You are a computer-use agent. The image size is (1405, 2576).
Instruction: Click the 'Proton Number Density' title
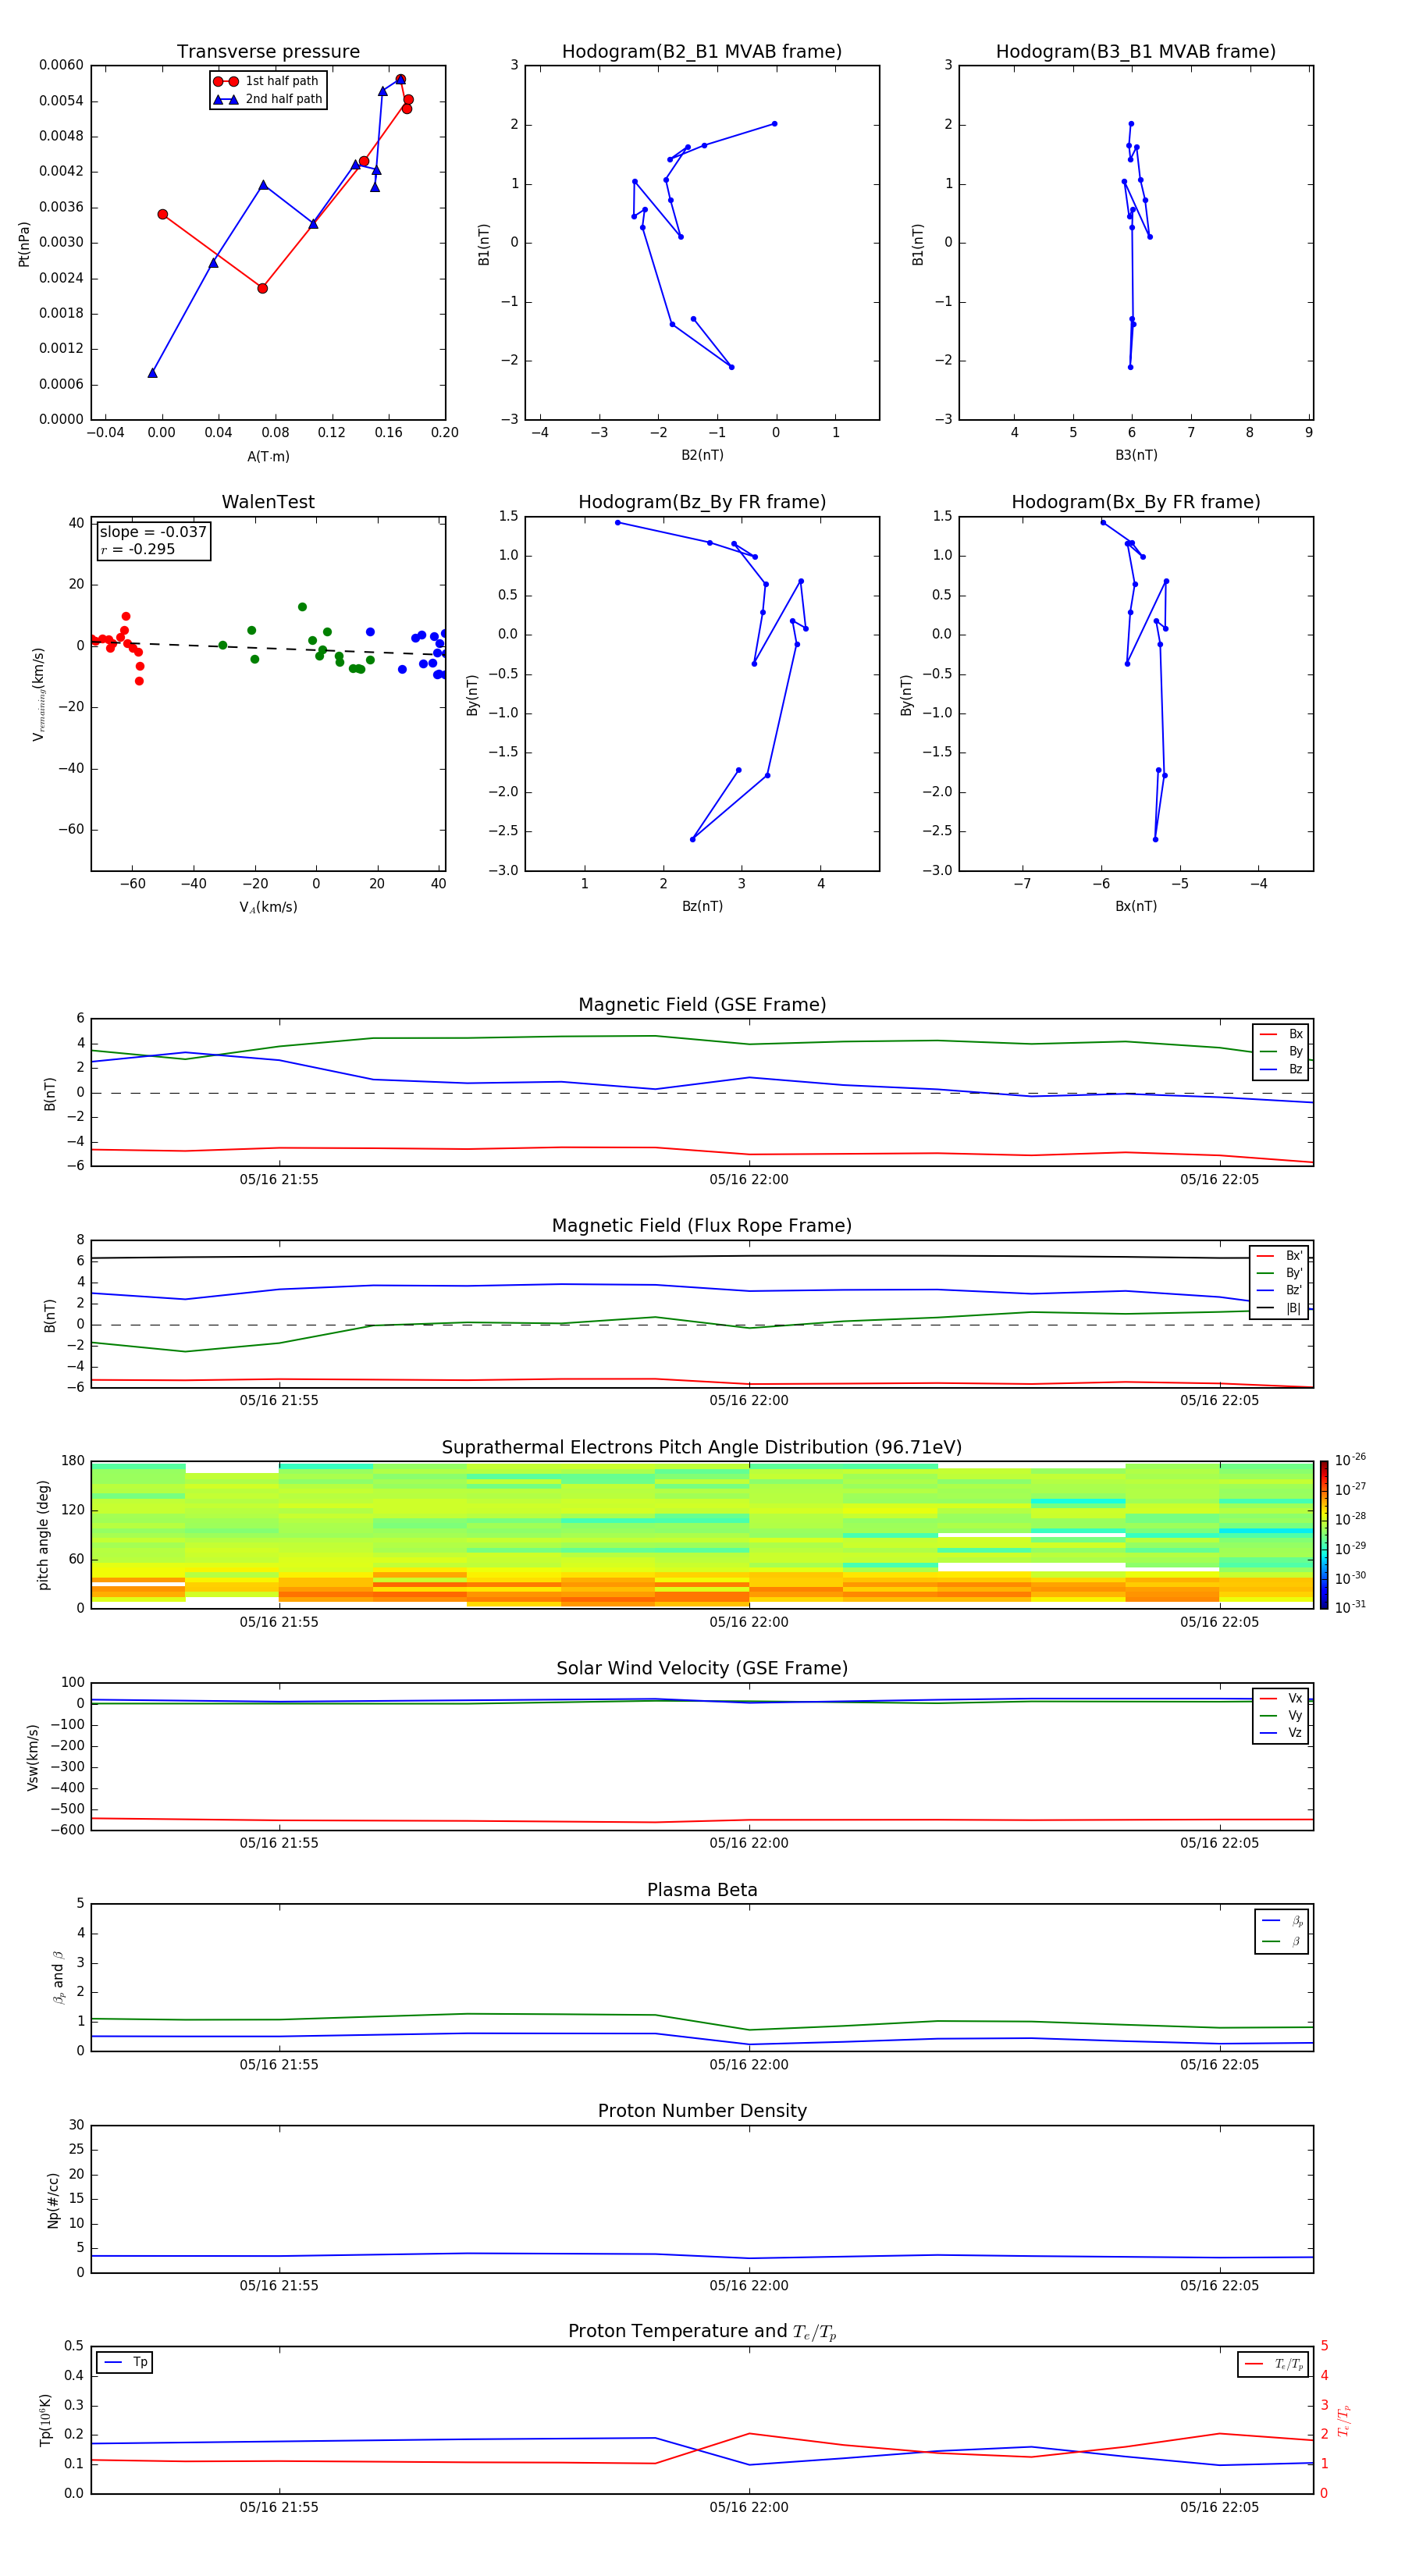click(702, 2111)
